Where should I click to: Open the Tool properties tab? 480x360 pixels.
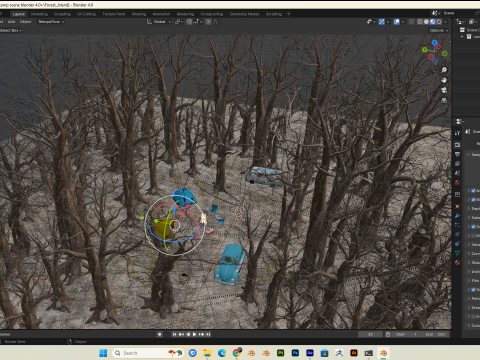pos(457,133)
